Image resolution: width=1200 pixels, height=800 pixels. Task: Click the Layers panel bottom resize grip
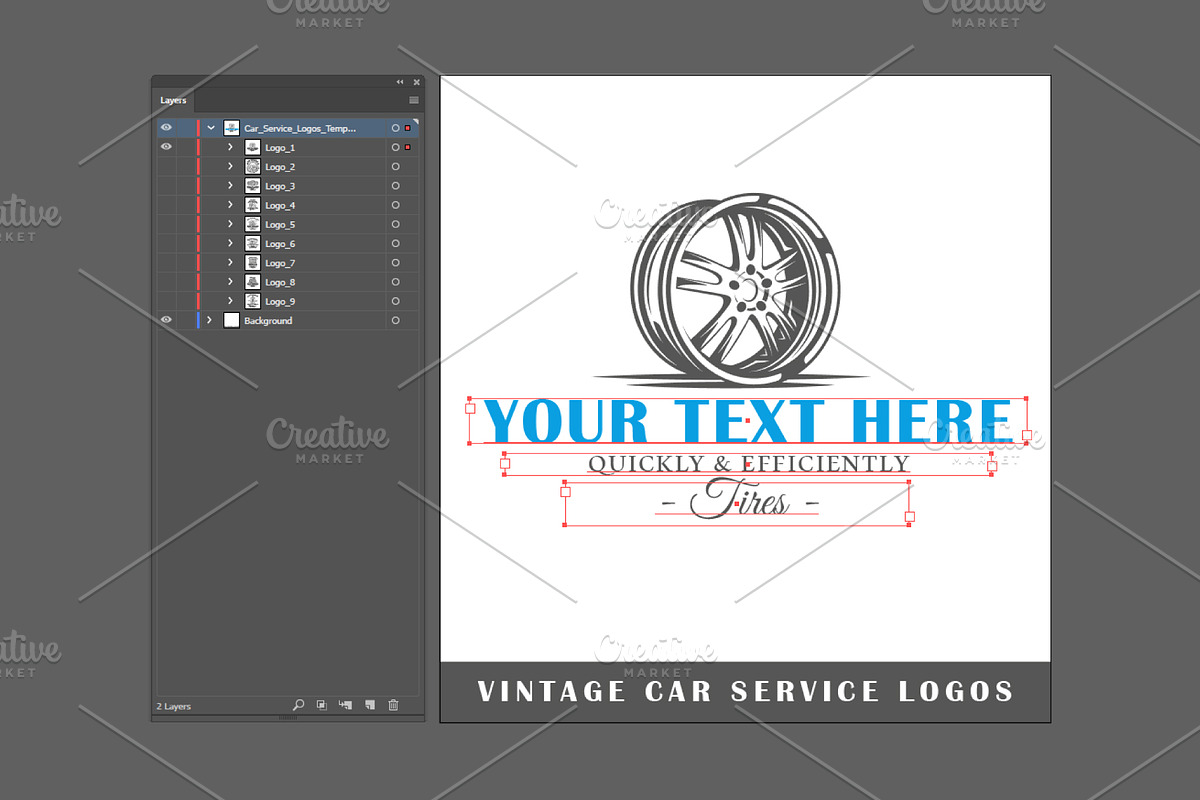coord(288,718)
